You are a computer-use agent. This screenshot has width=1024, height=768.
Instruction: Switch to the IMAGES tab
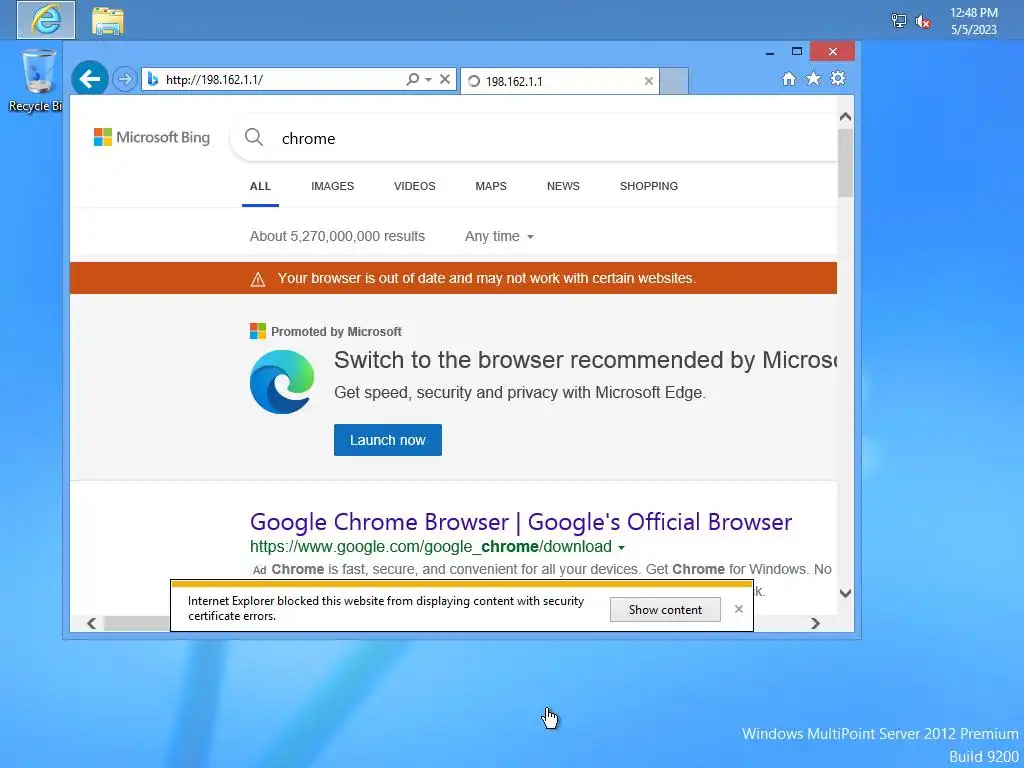(x=332, y=186)
